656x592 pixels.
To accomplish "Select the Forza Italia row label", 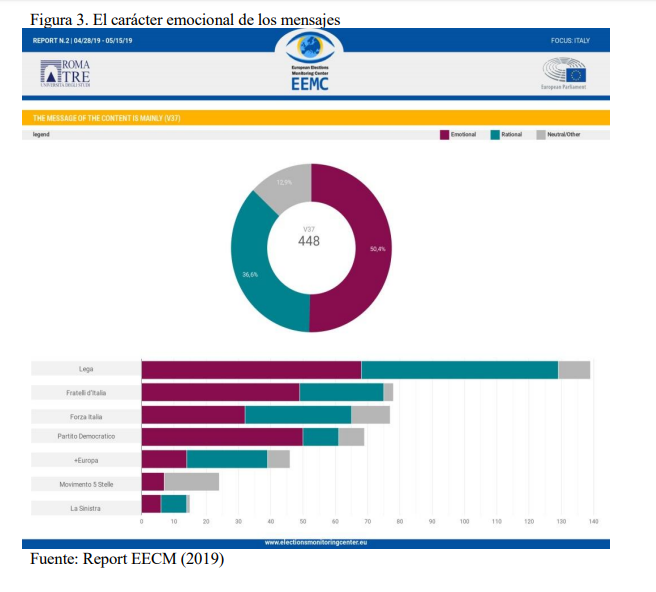I will pyautogui.click(x=86, y=415).
